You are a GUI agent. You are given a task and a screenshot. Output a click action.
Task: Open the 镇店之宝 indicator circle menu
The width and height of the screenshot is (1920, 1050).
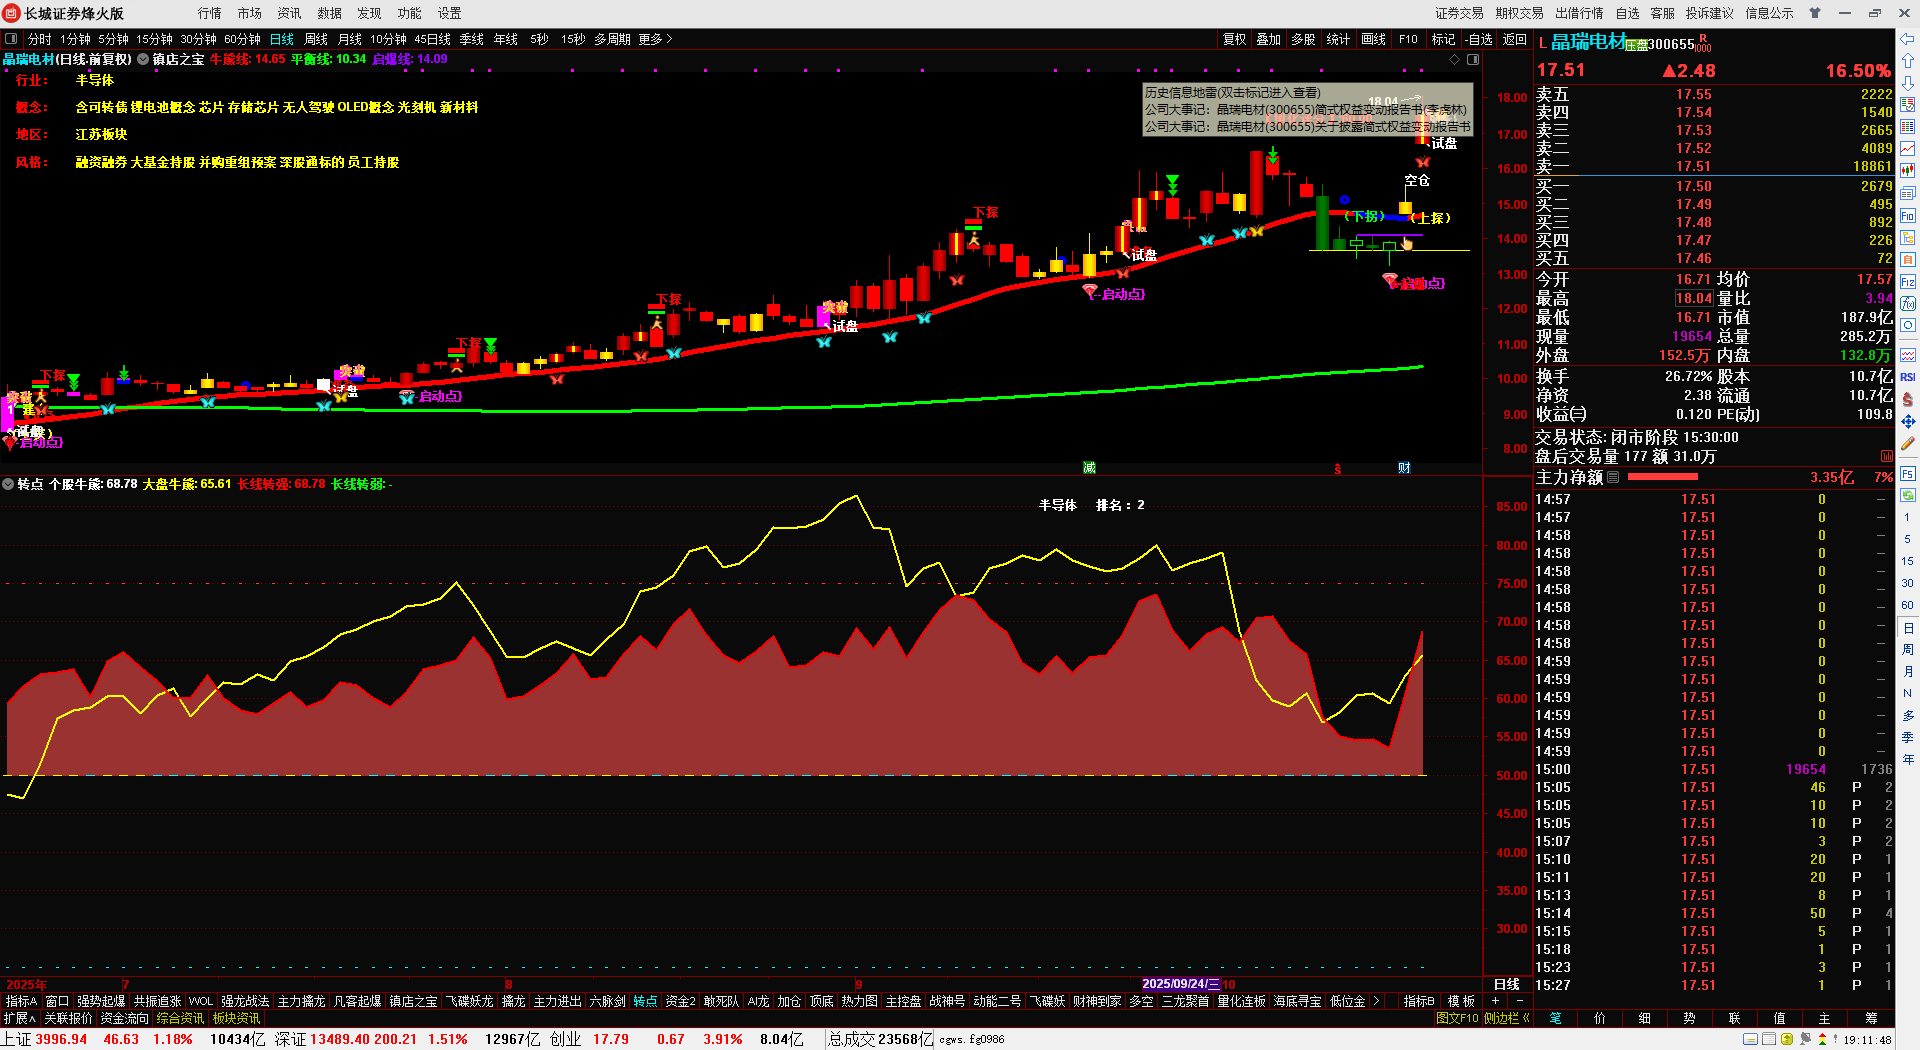pyautogui.click(x=143, y=59)
